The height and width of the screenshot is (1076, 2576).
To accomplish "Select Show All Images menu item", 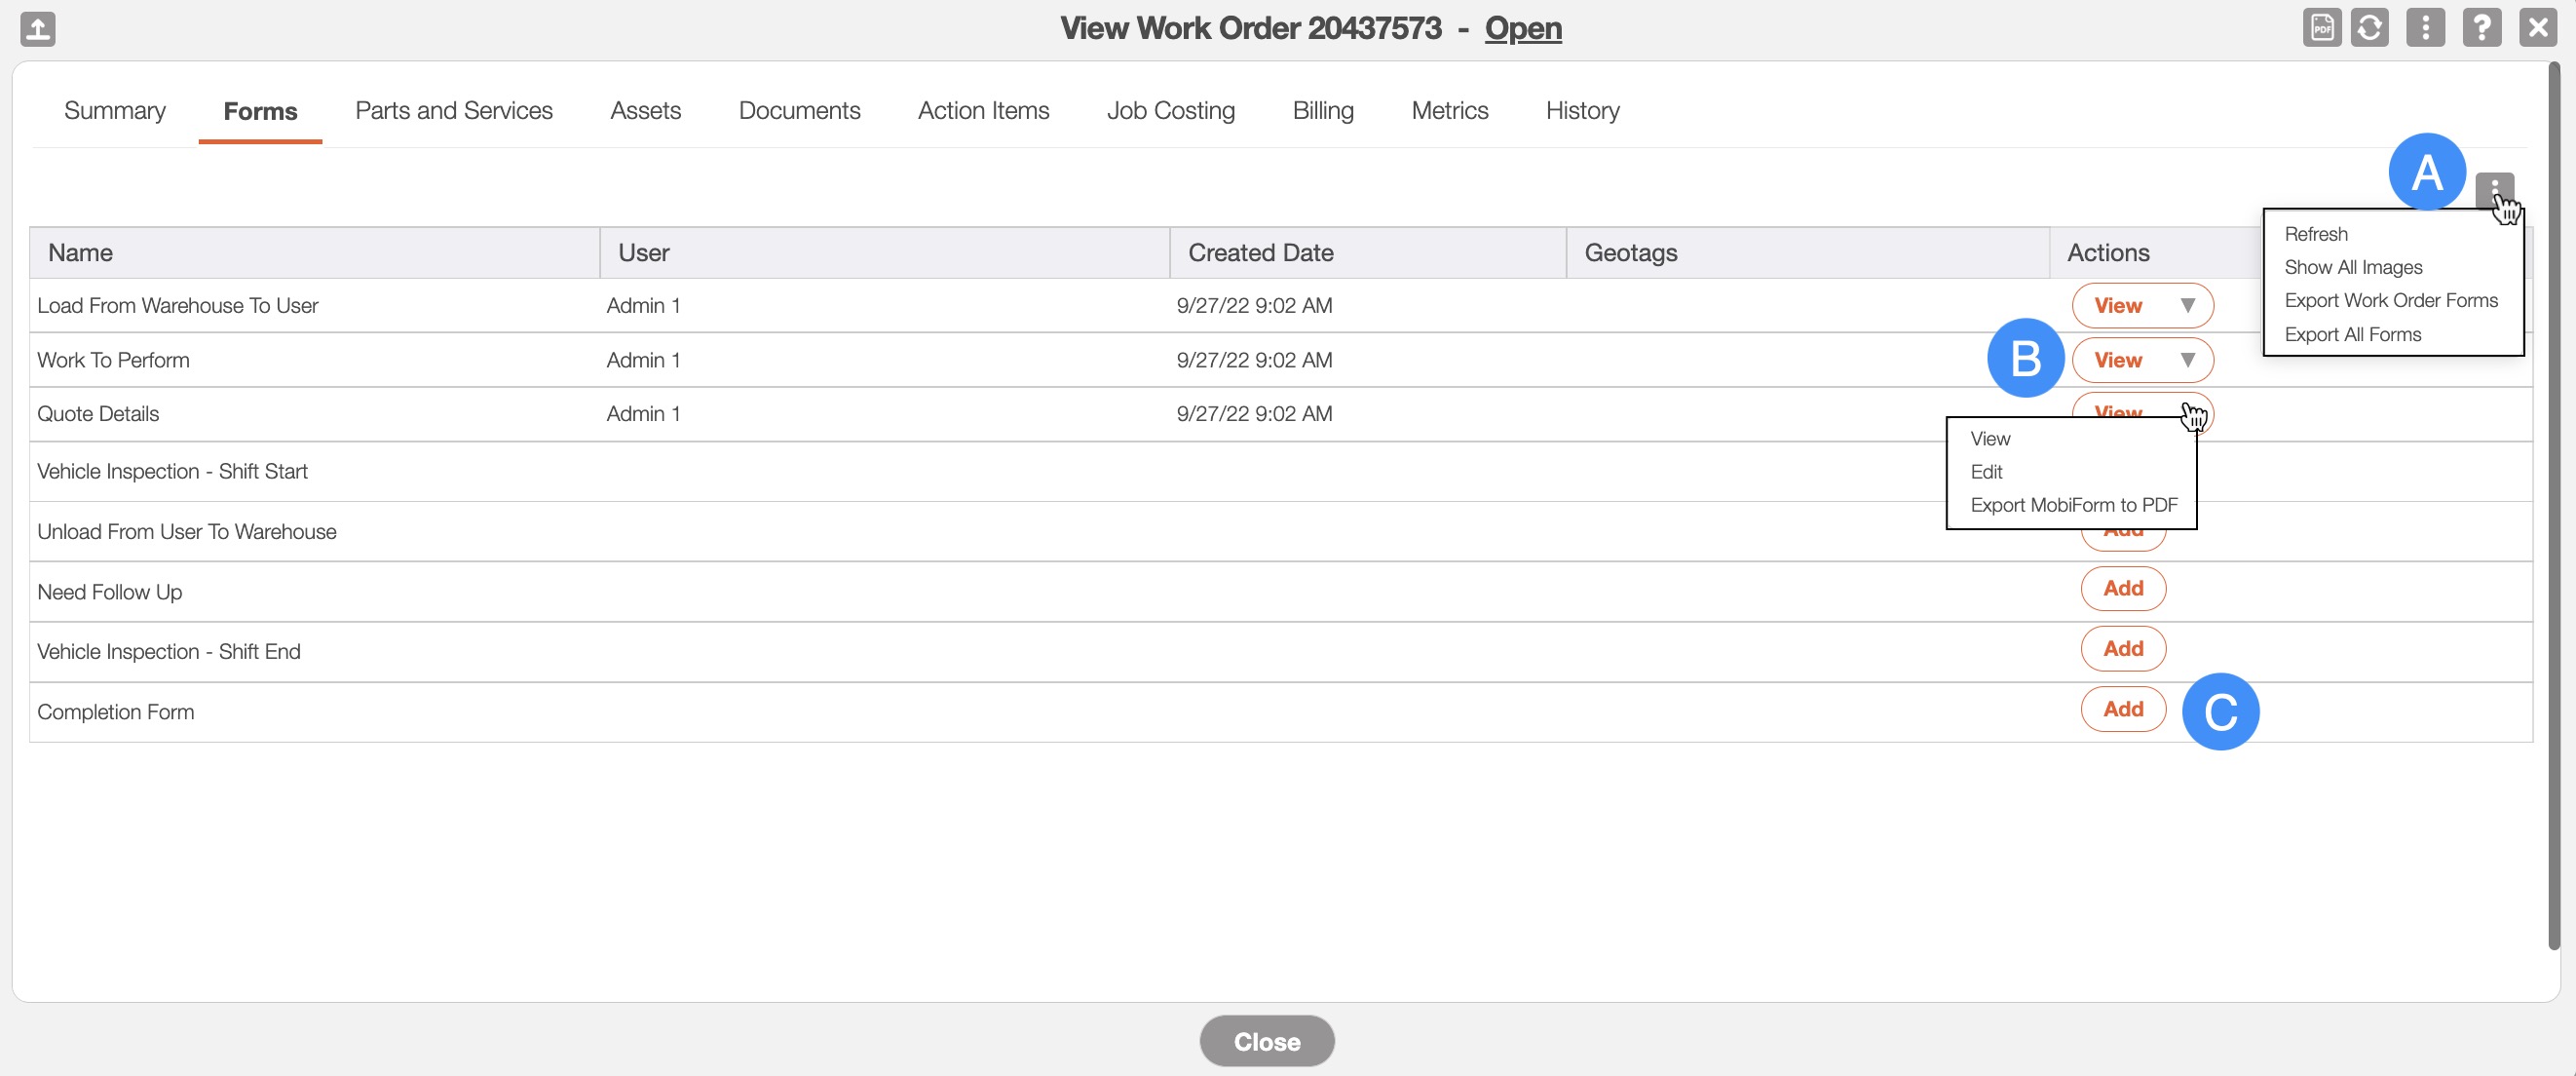I will coord(2353,267).
